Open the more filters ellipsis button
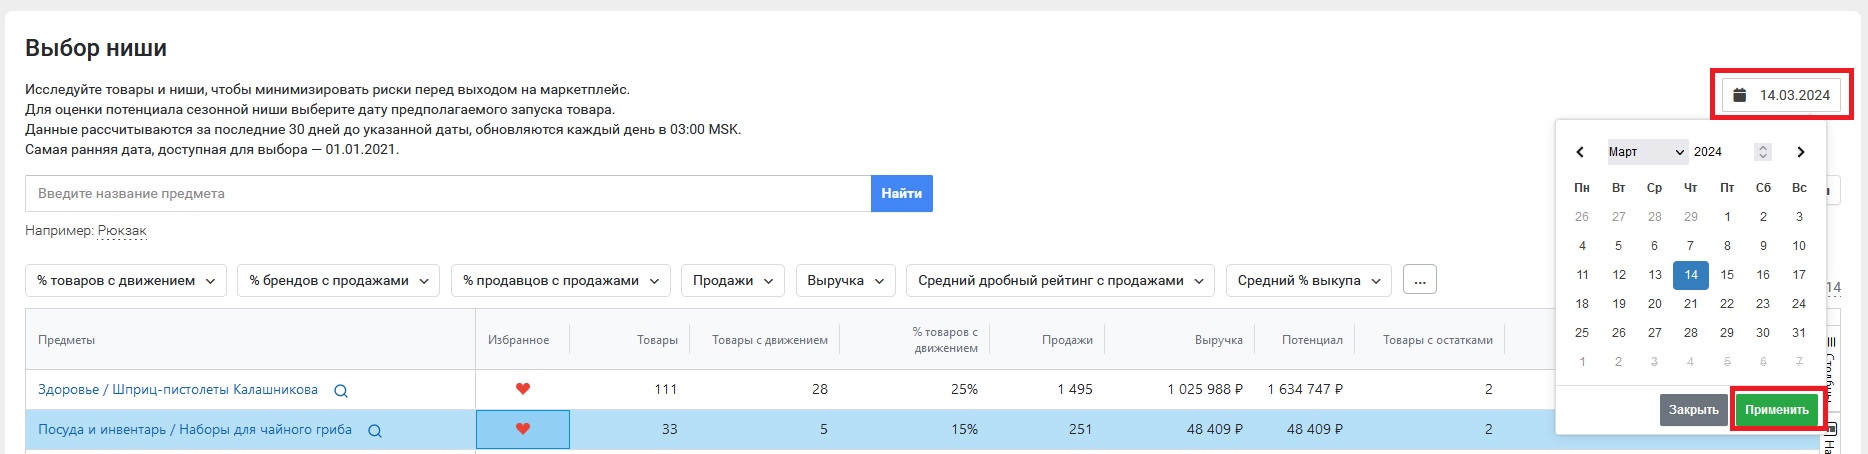This screenshot has height=454, width=1868. tap(1419, 281)
